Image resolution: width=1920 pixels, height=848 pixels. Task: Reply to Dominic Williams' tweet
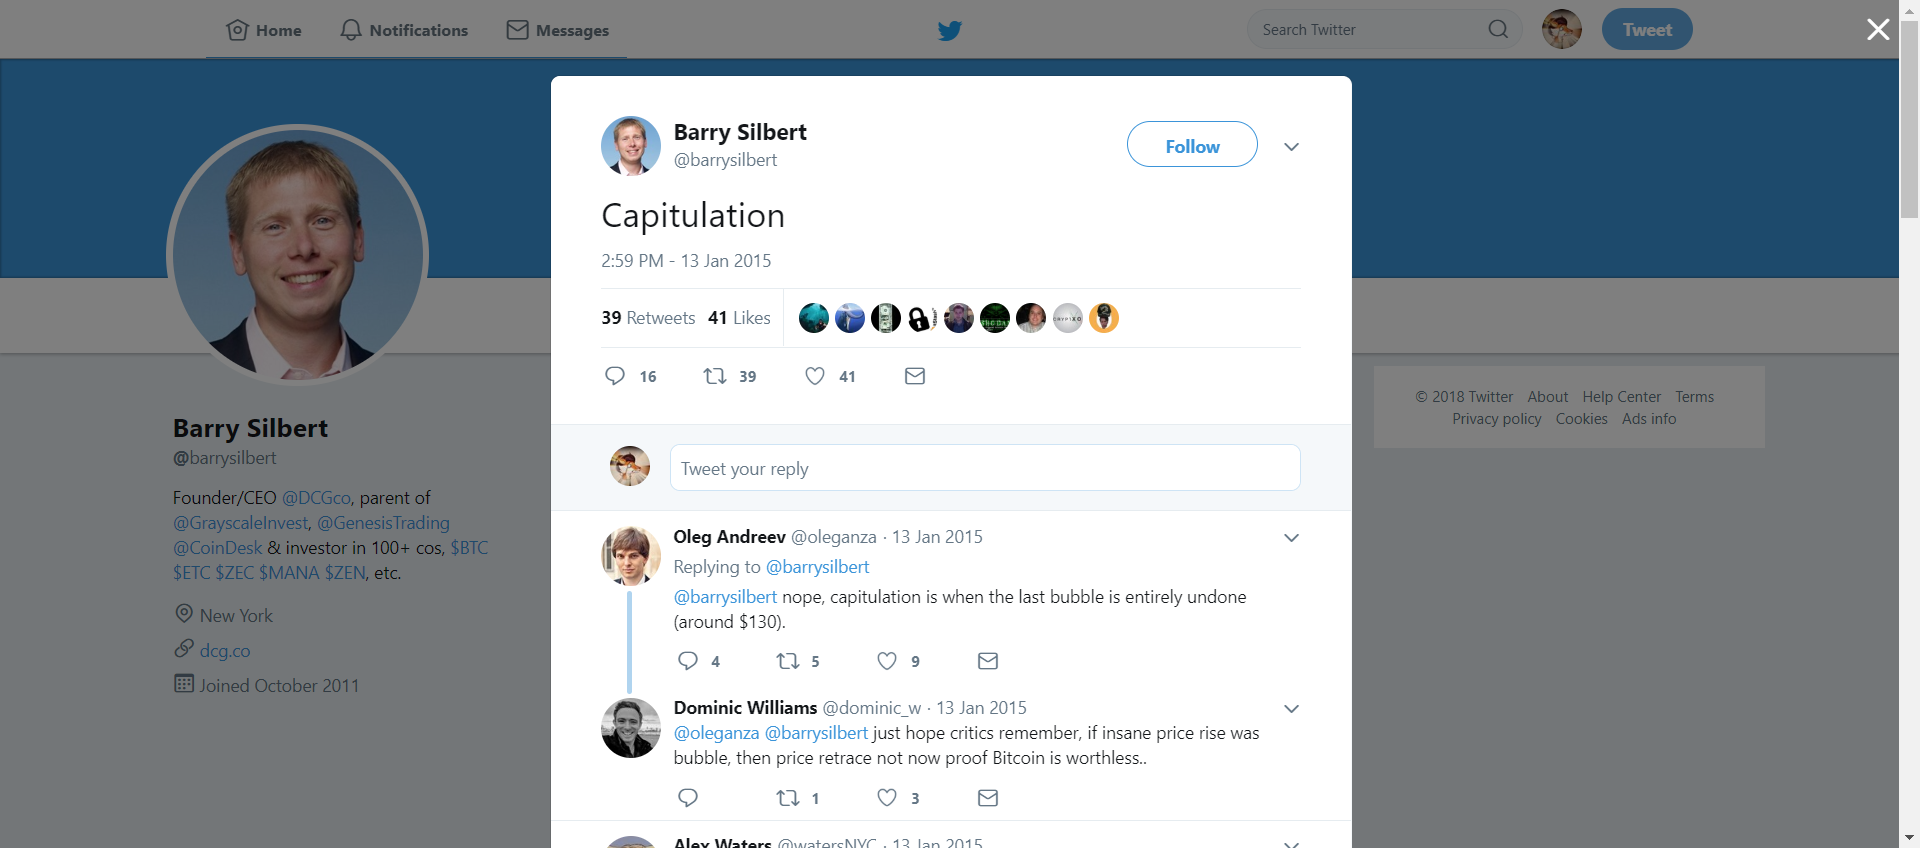(688, 798)
